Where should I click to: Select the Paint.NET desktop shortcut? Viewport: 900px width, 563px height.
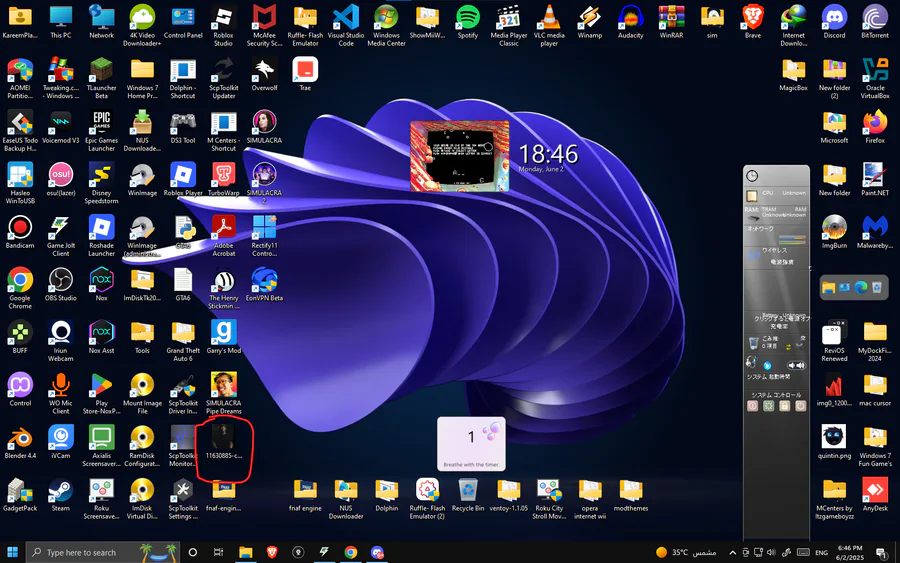pyautogui.click(x=875, y=180)
